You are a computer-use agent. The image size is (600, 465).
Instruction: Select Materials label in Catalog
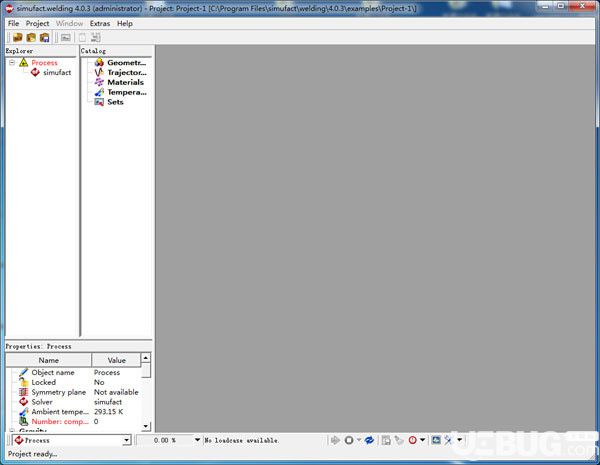tap(126, 82)
